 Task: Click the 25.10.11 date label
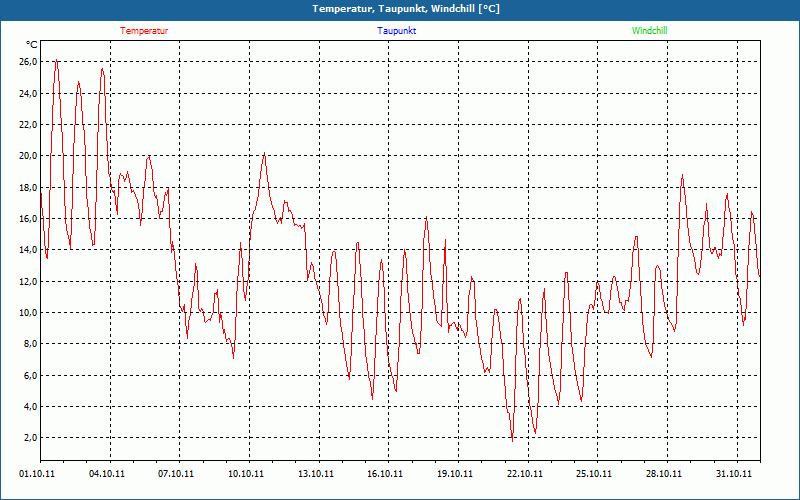click(594, 473)
